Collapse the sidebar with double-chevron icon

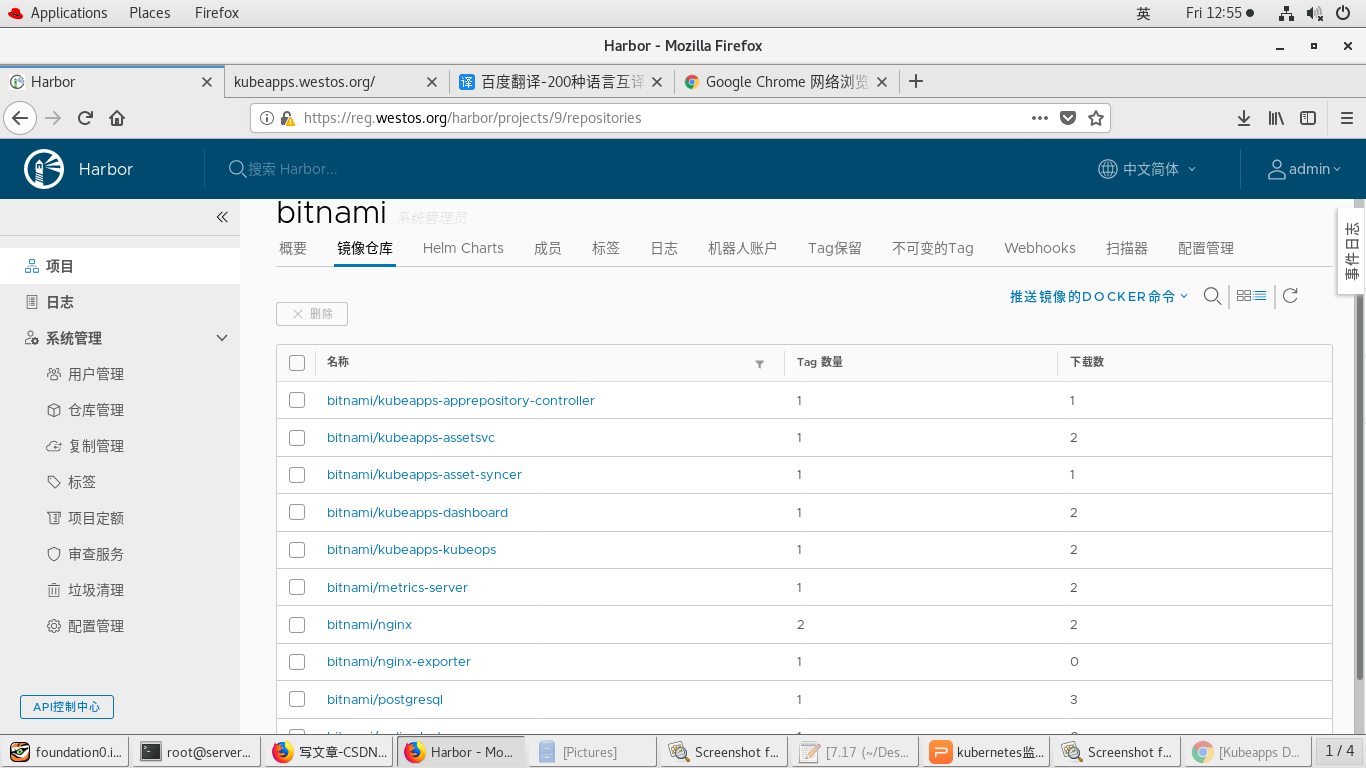[x=222, y=217]
